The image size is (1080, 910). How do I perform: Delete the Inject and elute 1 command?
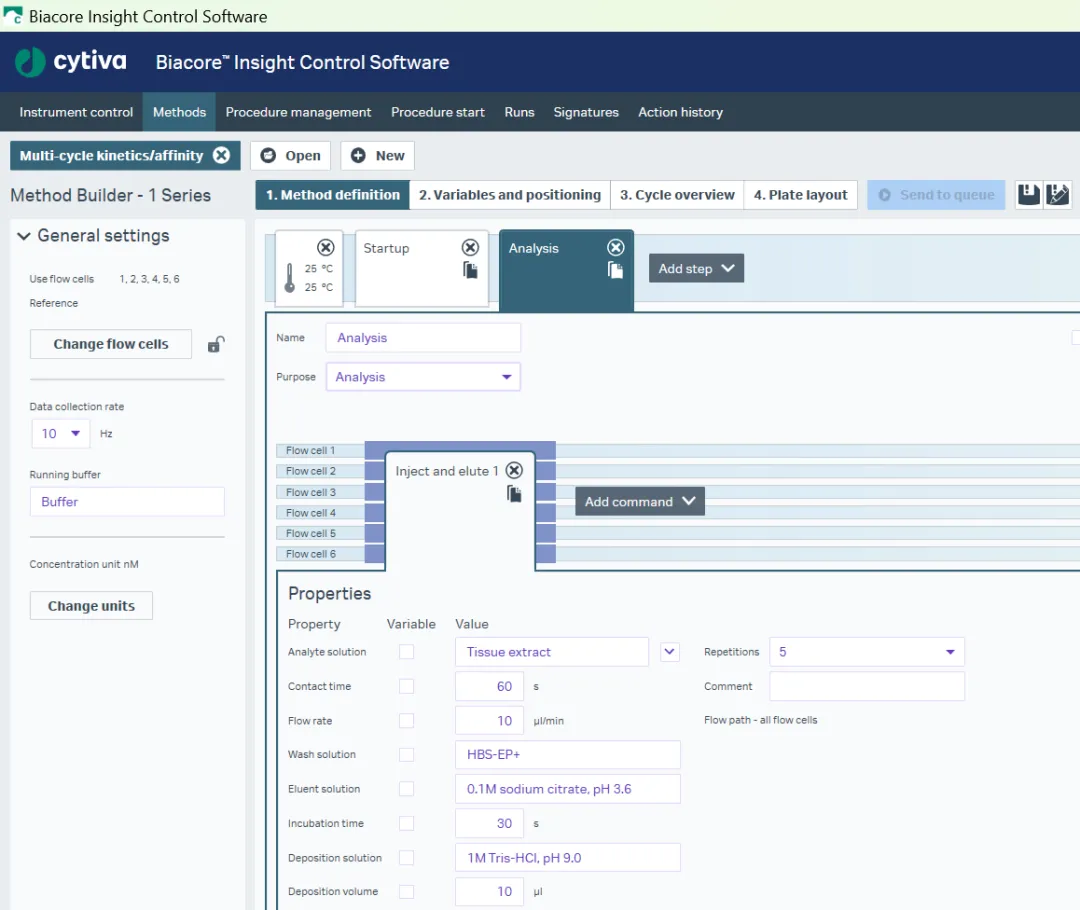coord(514,471)
